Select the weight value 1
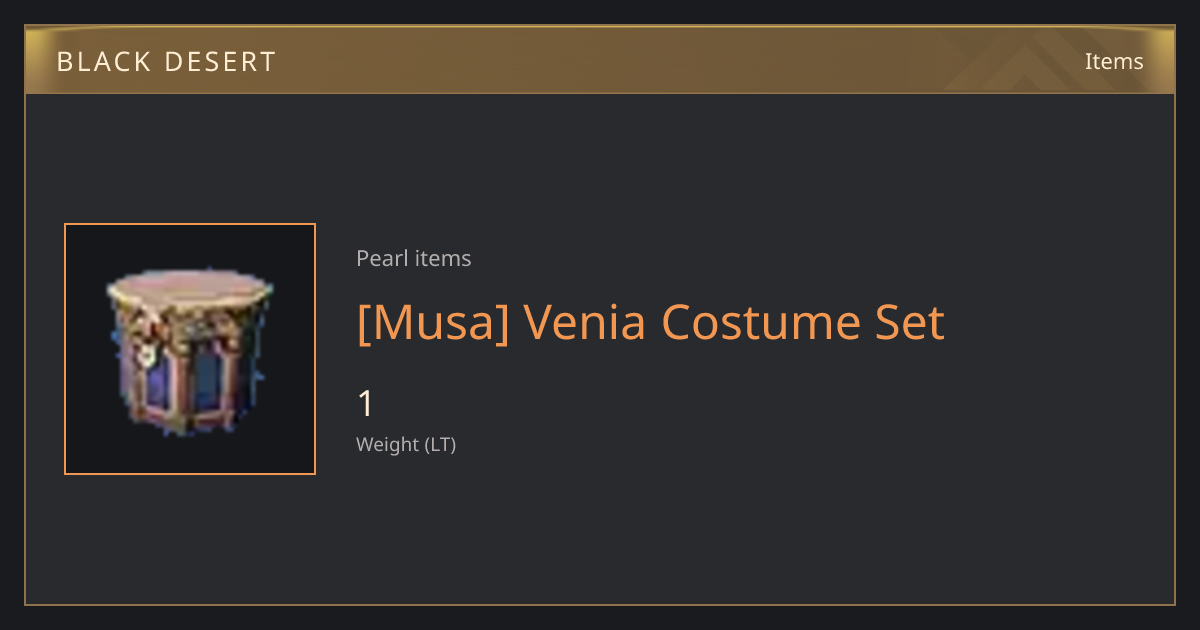The width and height of the screenshot is (1200, 630). pos(365,404)
